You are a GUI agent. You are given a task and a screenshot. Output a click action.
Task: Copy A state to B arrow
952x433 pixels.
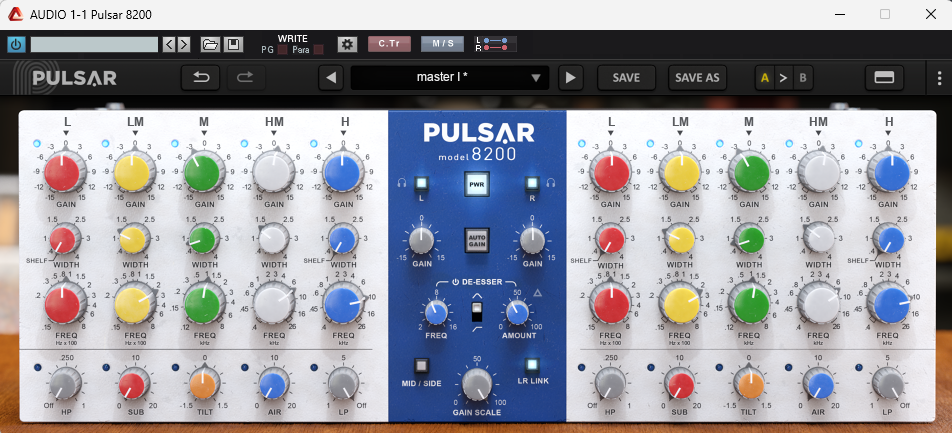point(783,78)
